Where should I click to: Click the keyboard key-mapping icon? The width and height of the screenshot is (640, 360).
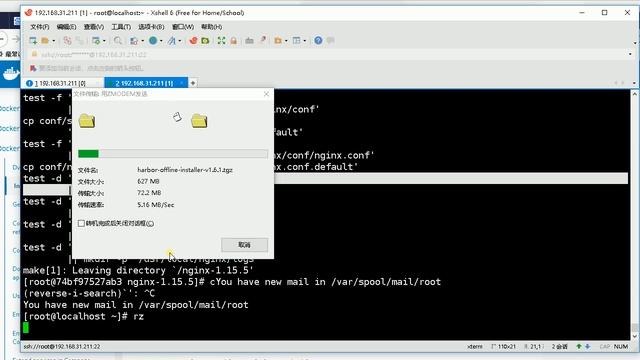pyautogui.click(x=249, y=40)
